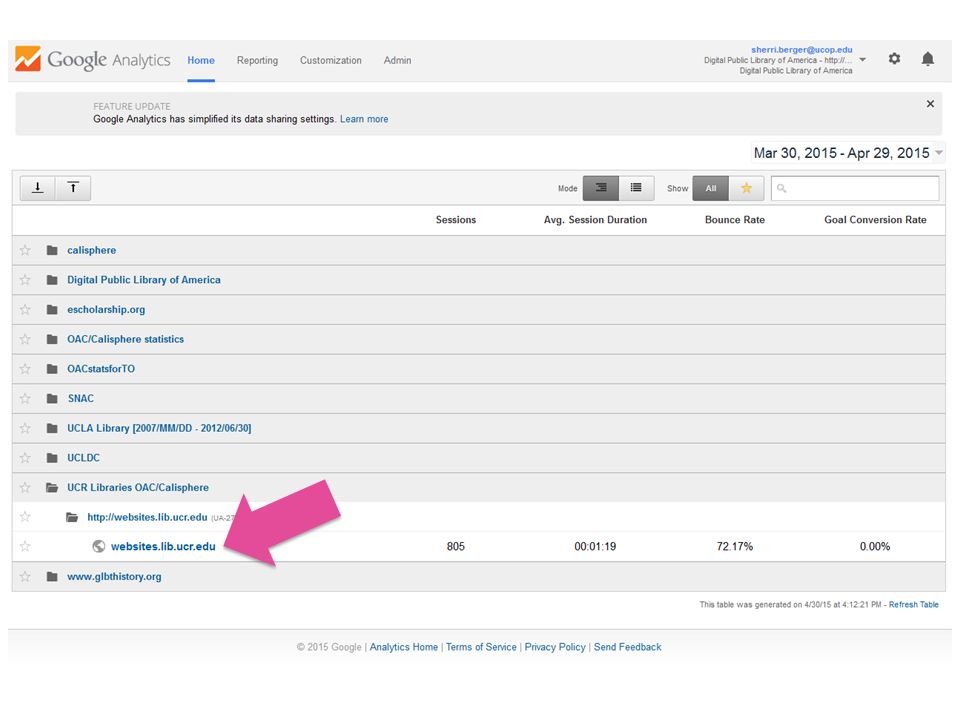This screenshot has width=960, height=720.
Task: Click the account search field
Action: [855, 189]
